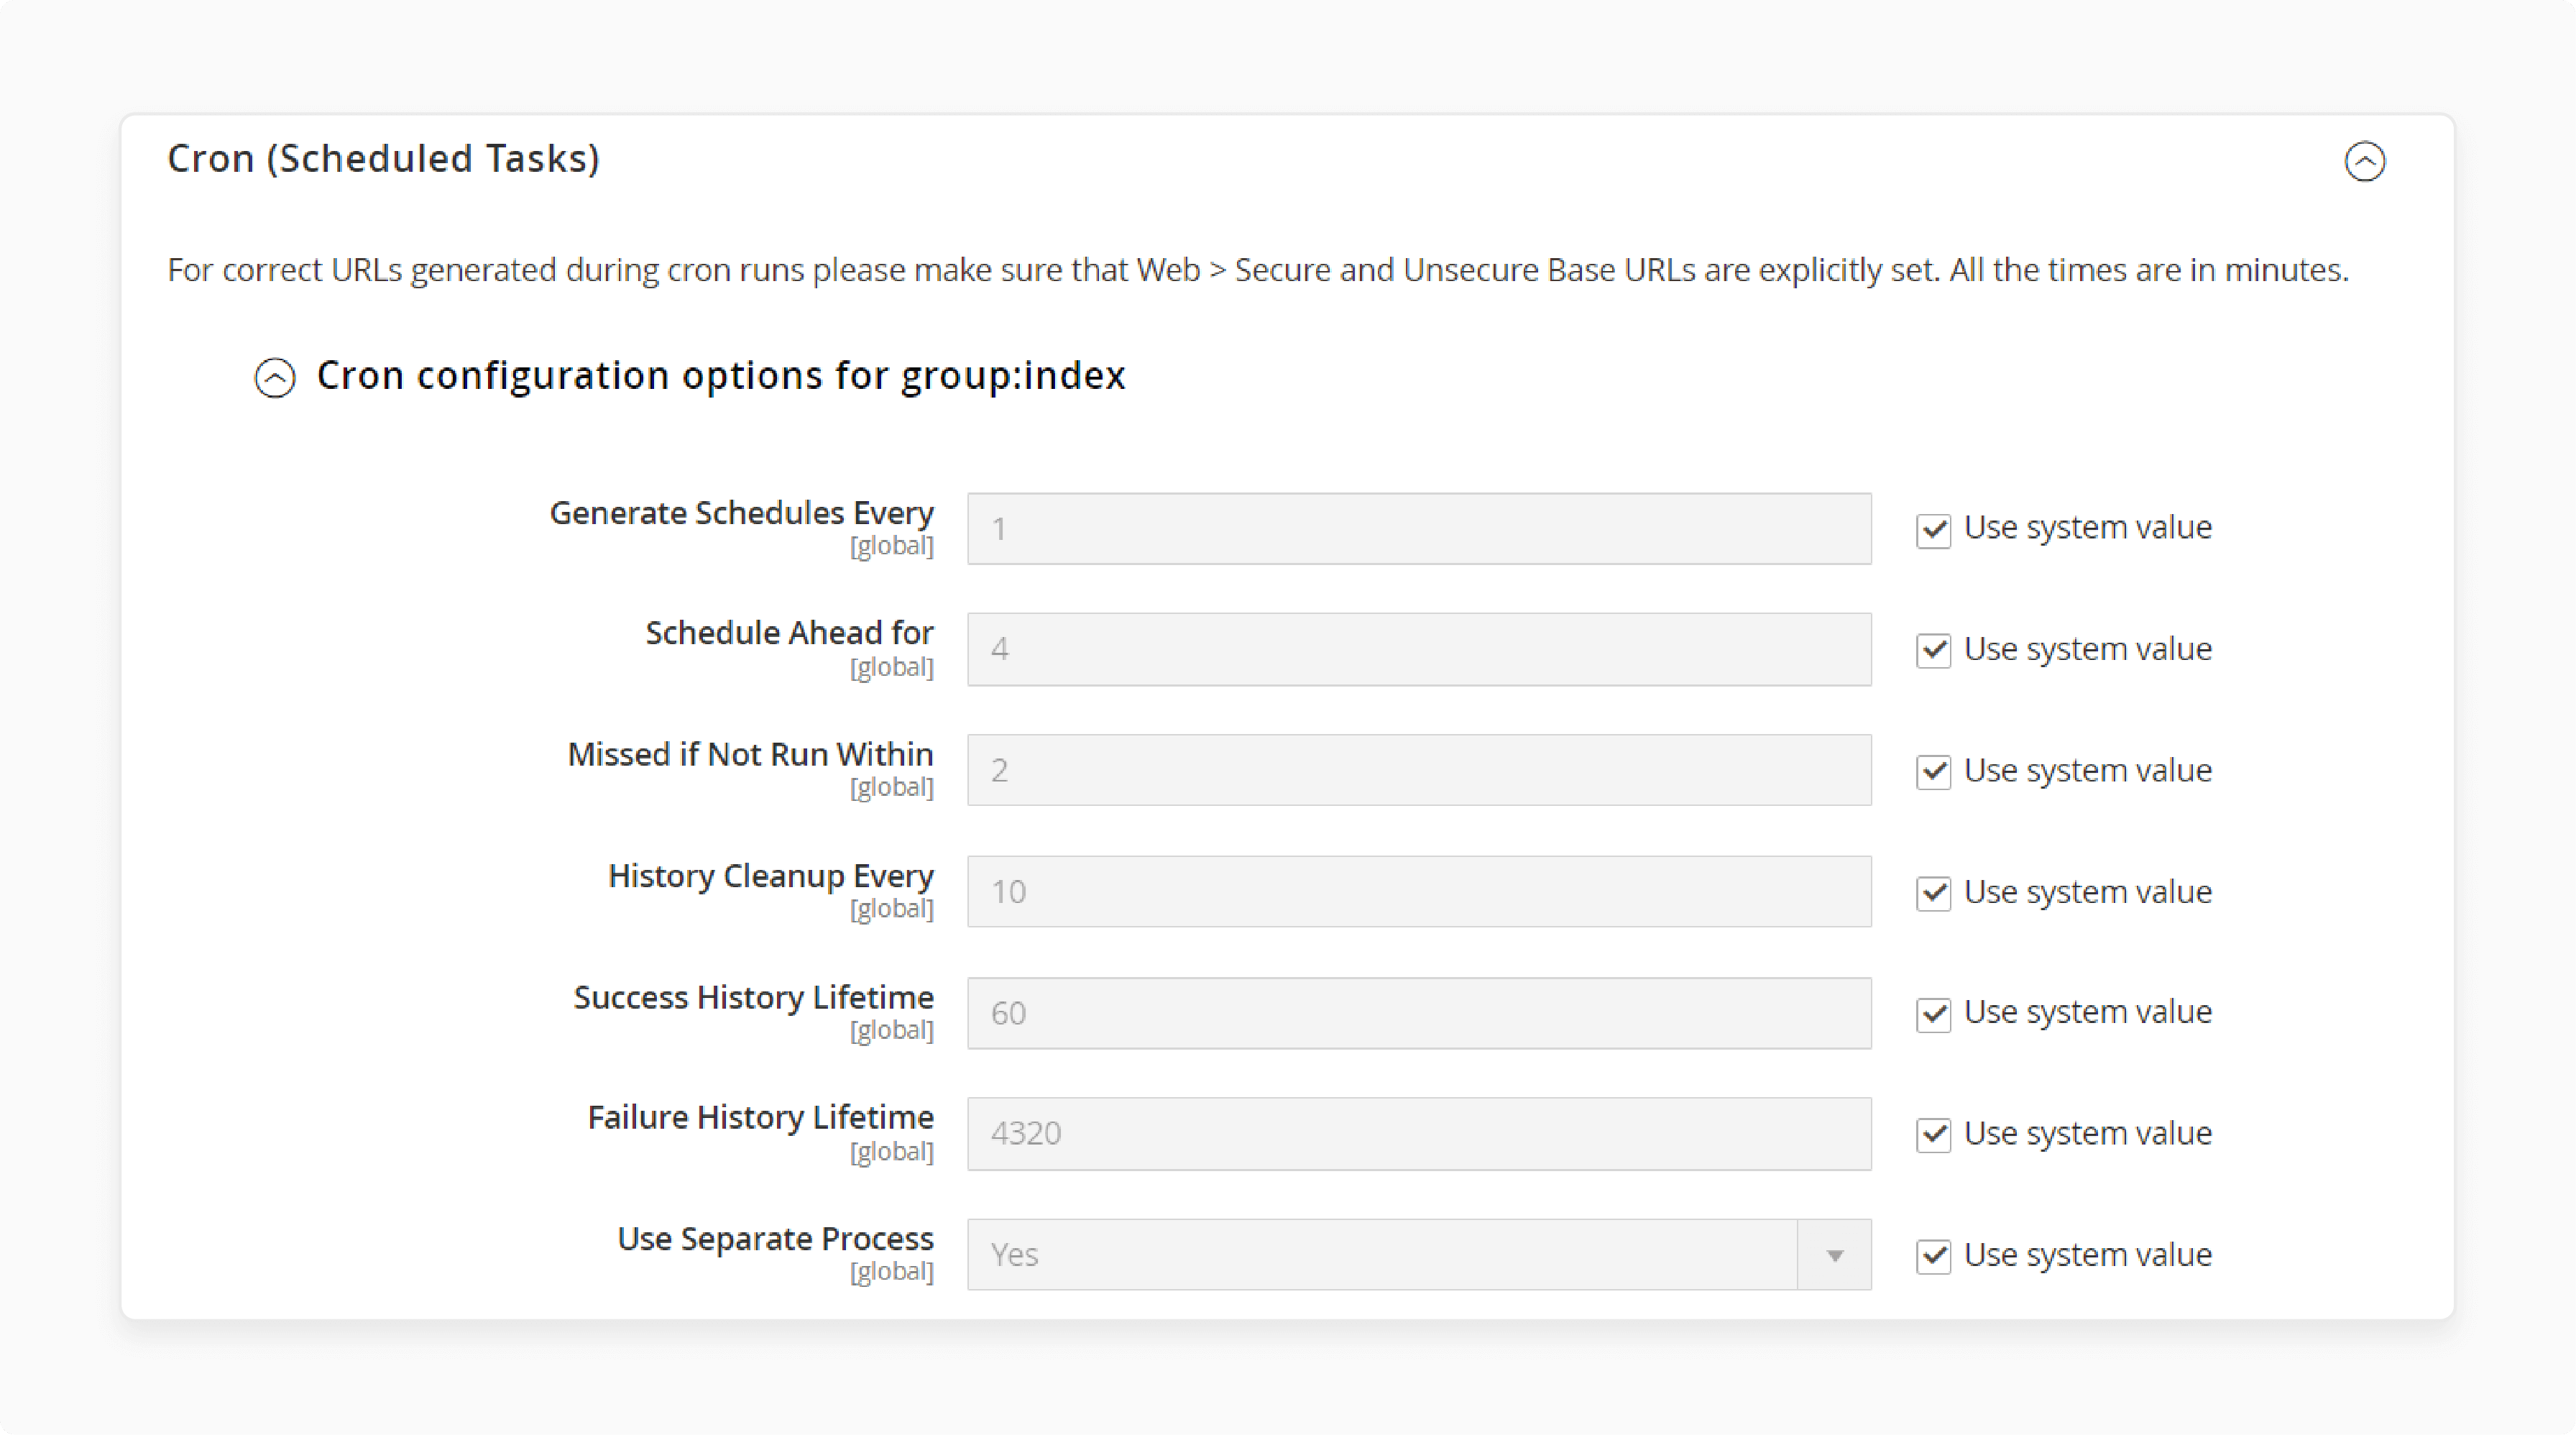2576x1435 pixels.
Task: Click the Failure History Lifetime input field
Action: 1419,1133
